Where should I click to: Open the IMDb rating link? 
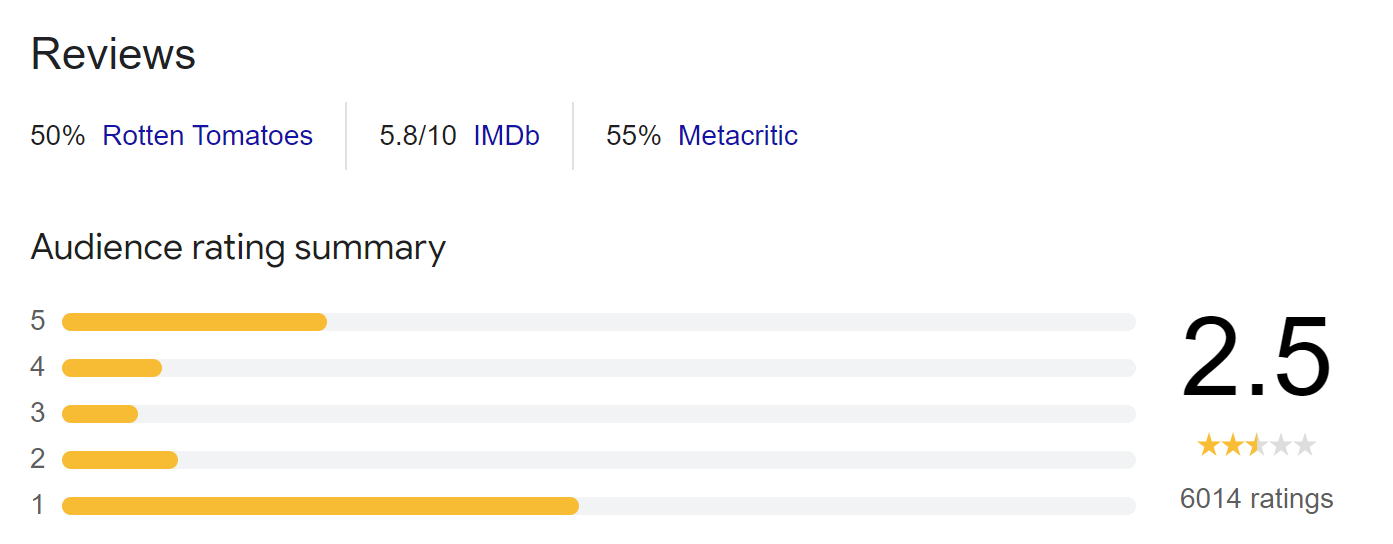(x=507, y=136)
